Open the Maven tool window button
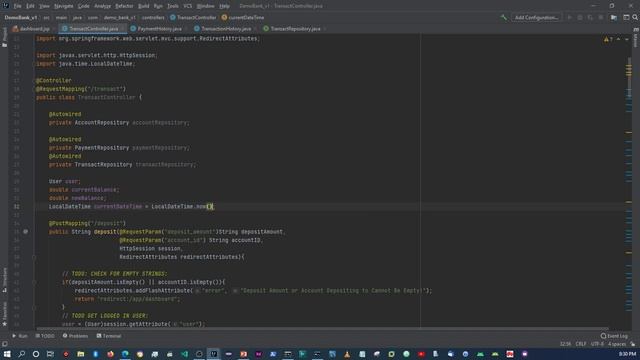This screenshot has width=640, height=360. tap(636, 38)
